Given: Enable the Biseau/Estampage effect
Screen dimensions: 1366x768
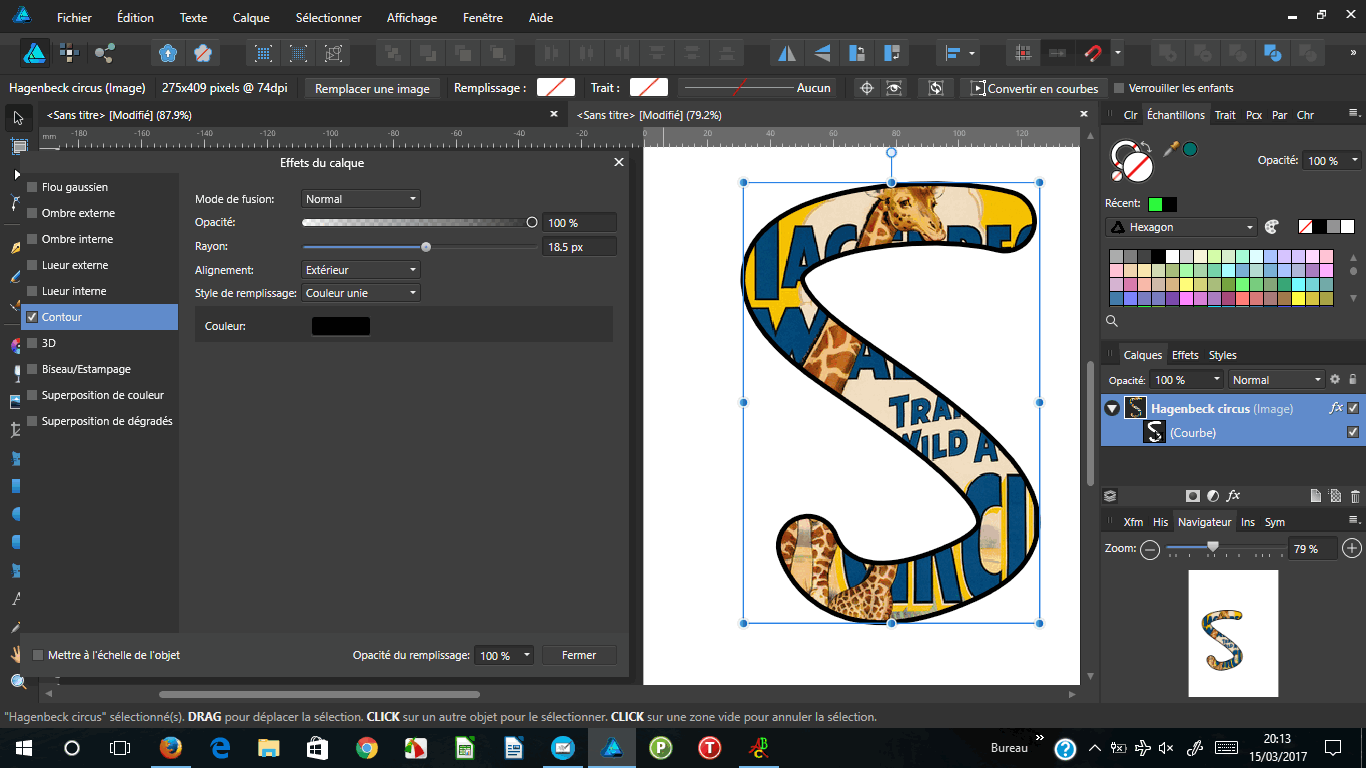Looking at the screenshot, I should (32, 369).
